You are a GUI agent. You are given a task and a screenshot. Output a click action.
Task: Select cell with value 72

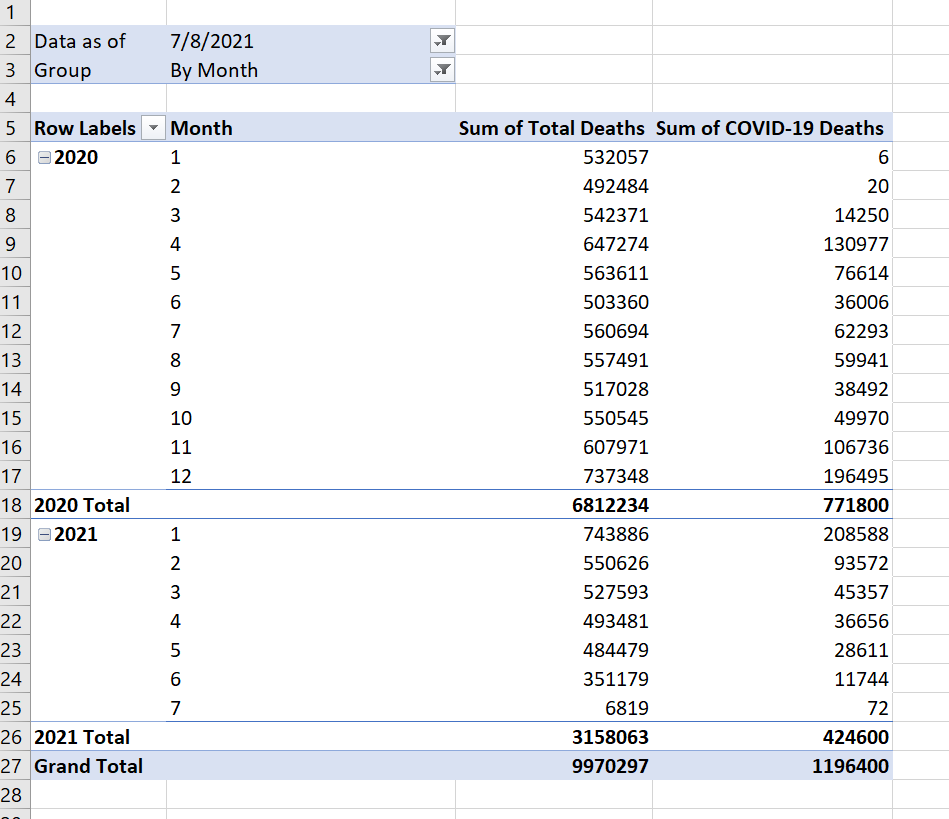point(772,708)
